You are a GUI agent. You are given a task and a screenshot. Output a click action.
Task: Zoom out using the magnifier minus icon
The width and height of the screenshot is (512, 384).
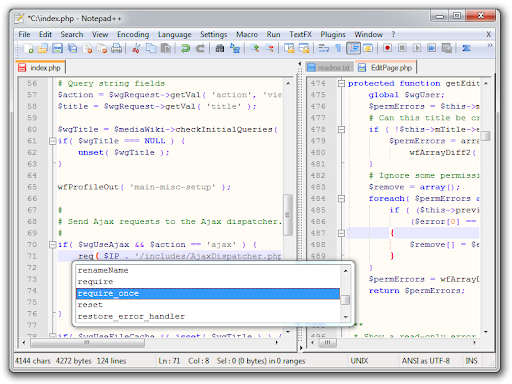coord(269,49)
